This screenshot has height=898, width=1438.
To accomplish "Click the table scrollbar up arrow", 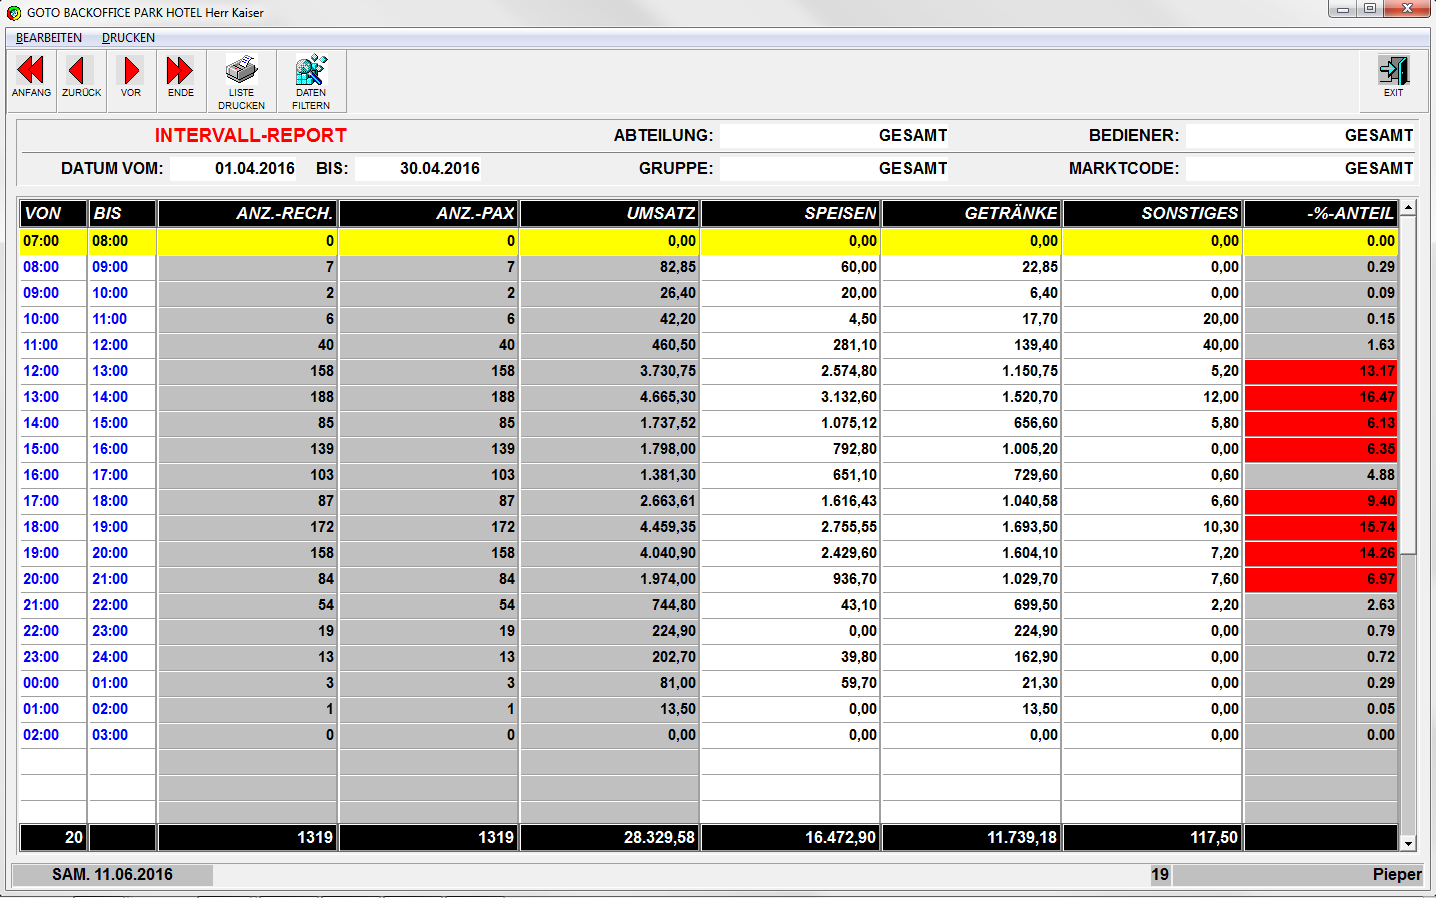I will click(1408, 208).
